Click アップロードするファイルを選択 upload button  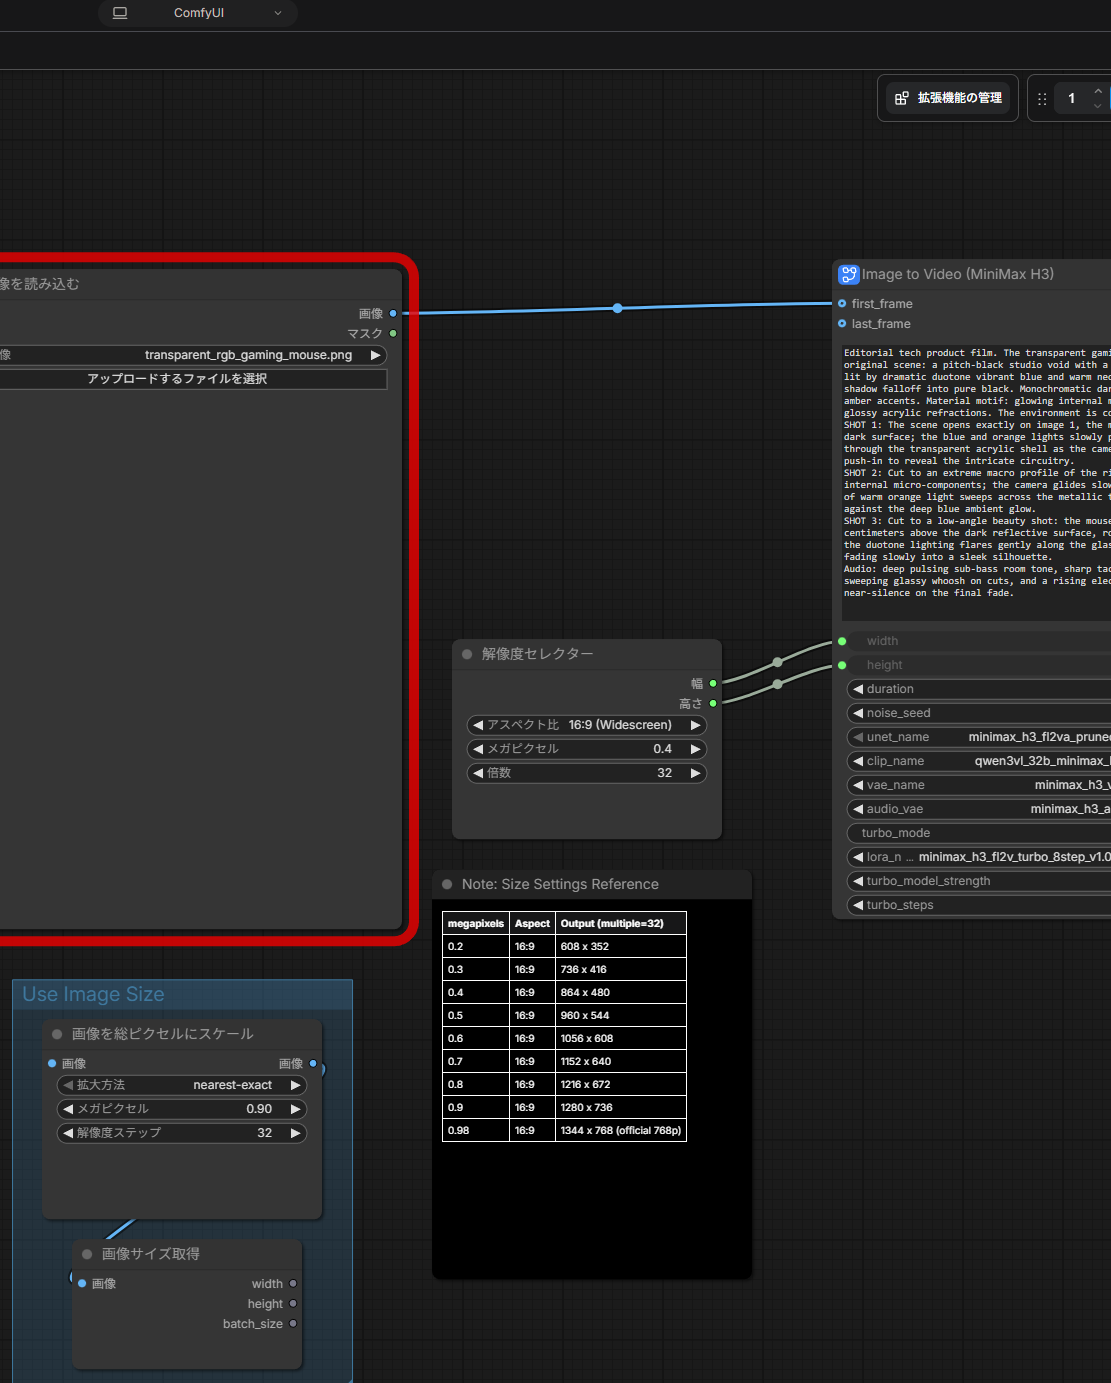(x=193, y=379)
